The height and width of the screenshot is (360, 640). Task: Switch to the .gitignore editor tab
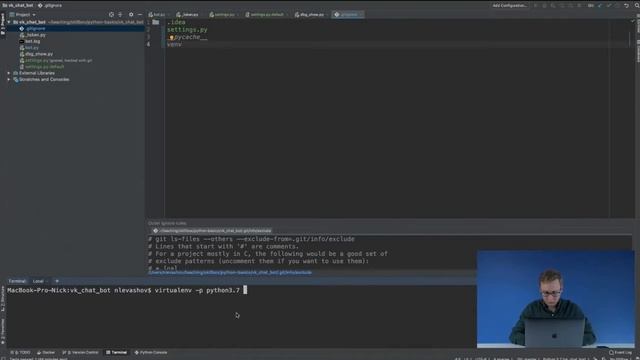pyautogui.click(x=347, y=15)
